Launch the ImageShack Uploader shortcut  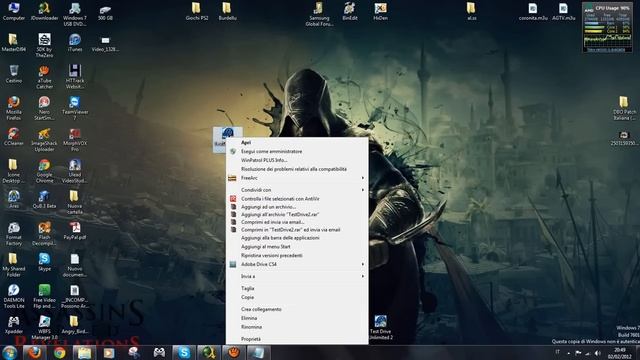[44, 140]
